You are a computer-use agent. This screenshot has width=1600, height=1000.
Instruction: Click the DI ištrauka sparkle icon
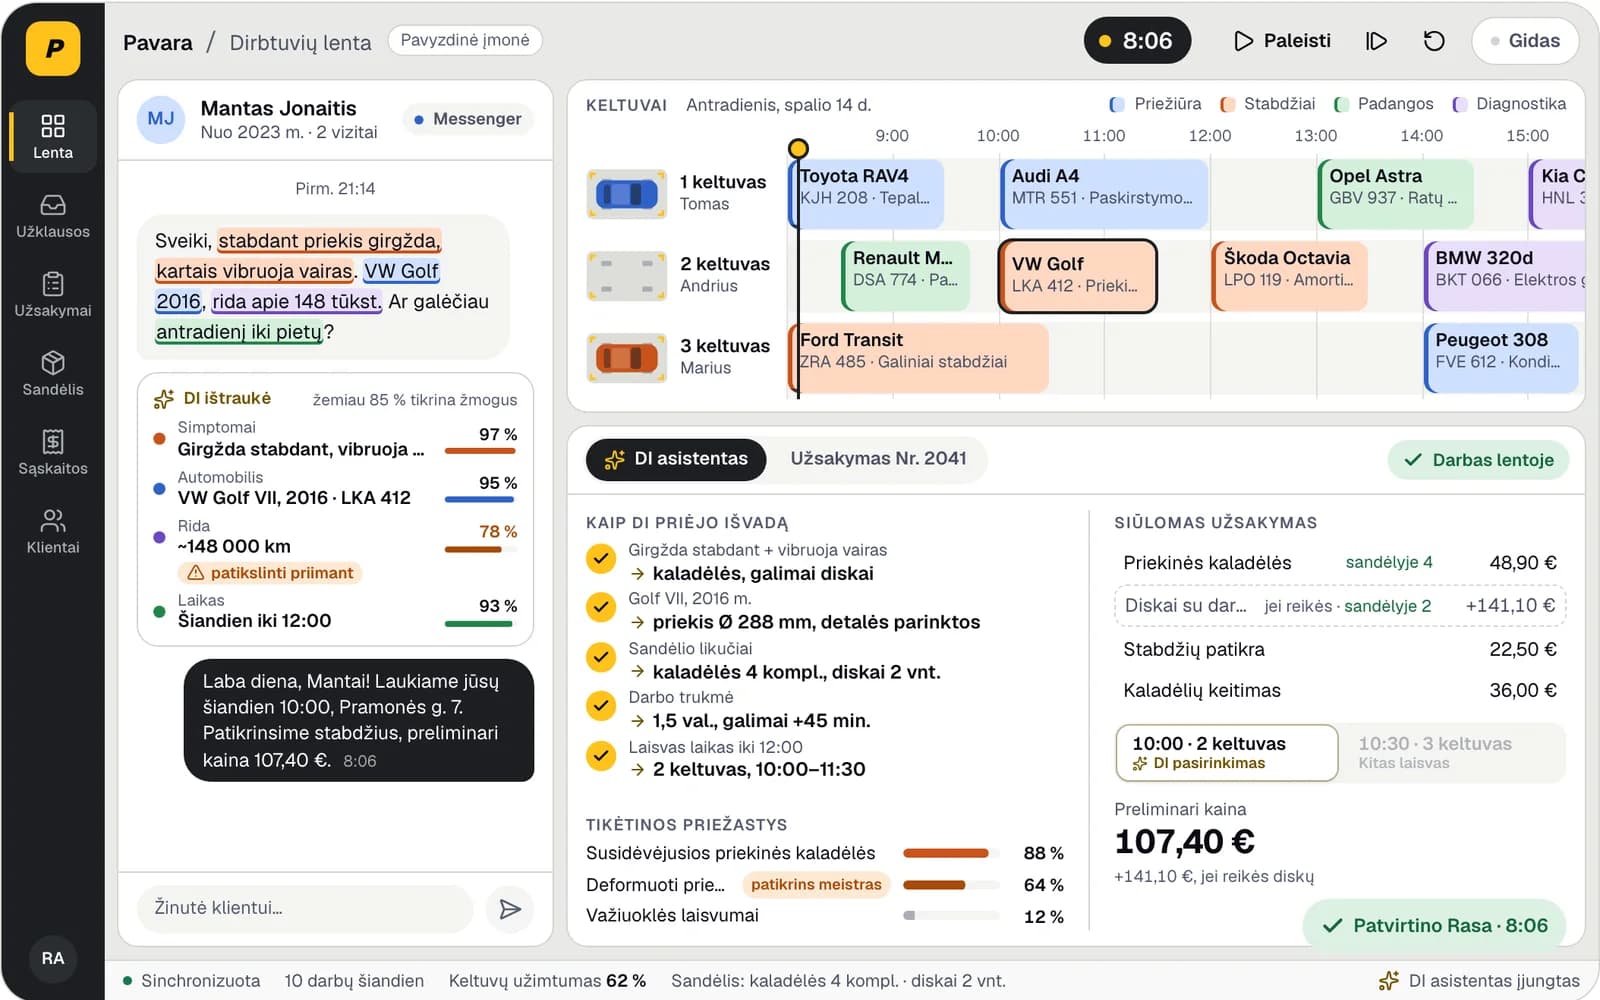163,399
